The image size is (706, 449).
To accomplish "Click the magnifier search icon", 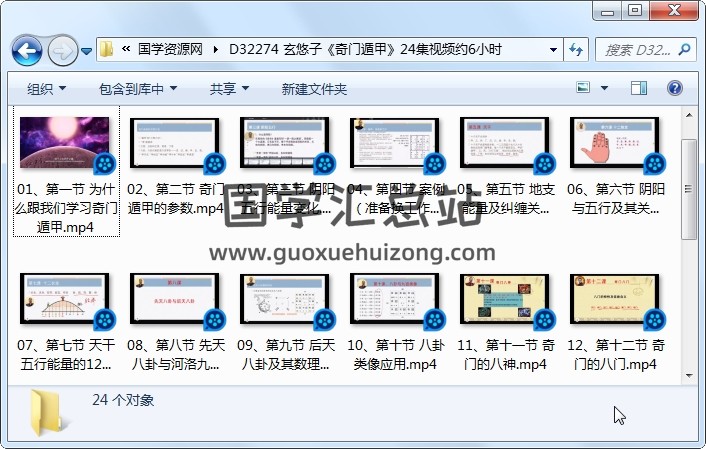I will tap(684, 49).
